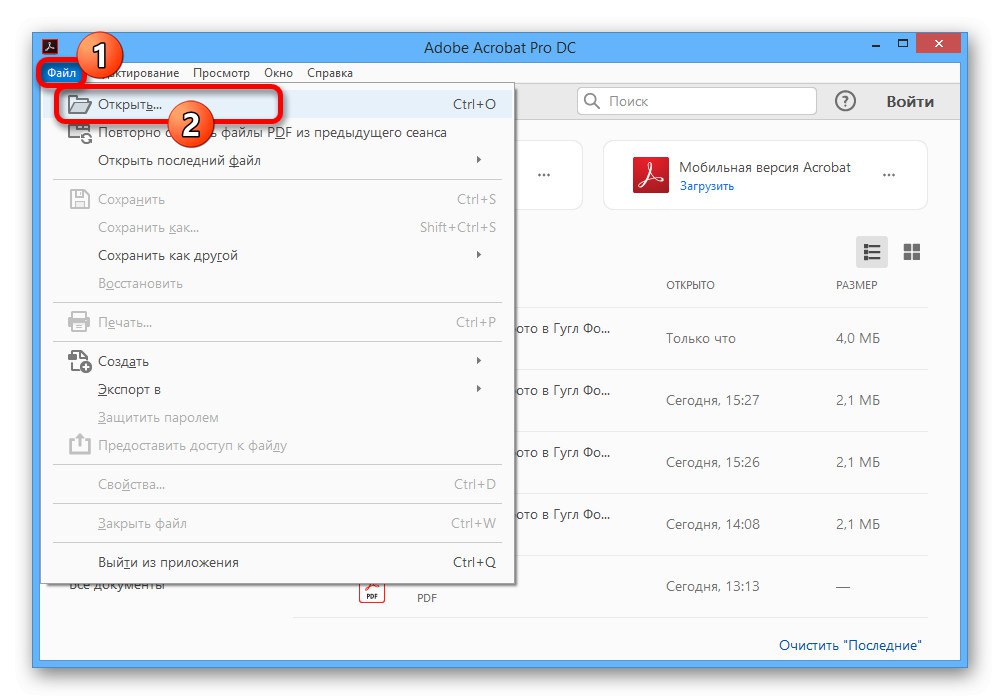1000x700 pixels.
Task: Sort by РАЗМЕР column header
Action: pyautogui.click(x=857, y=285)
